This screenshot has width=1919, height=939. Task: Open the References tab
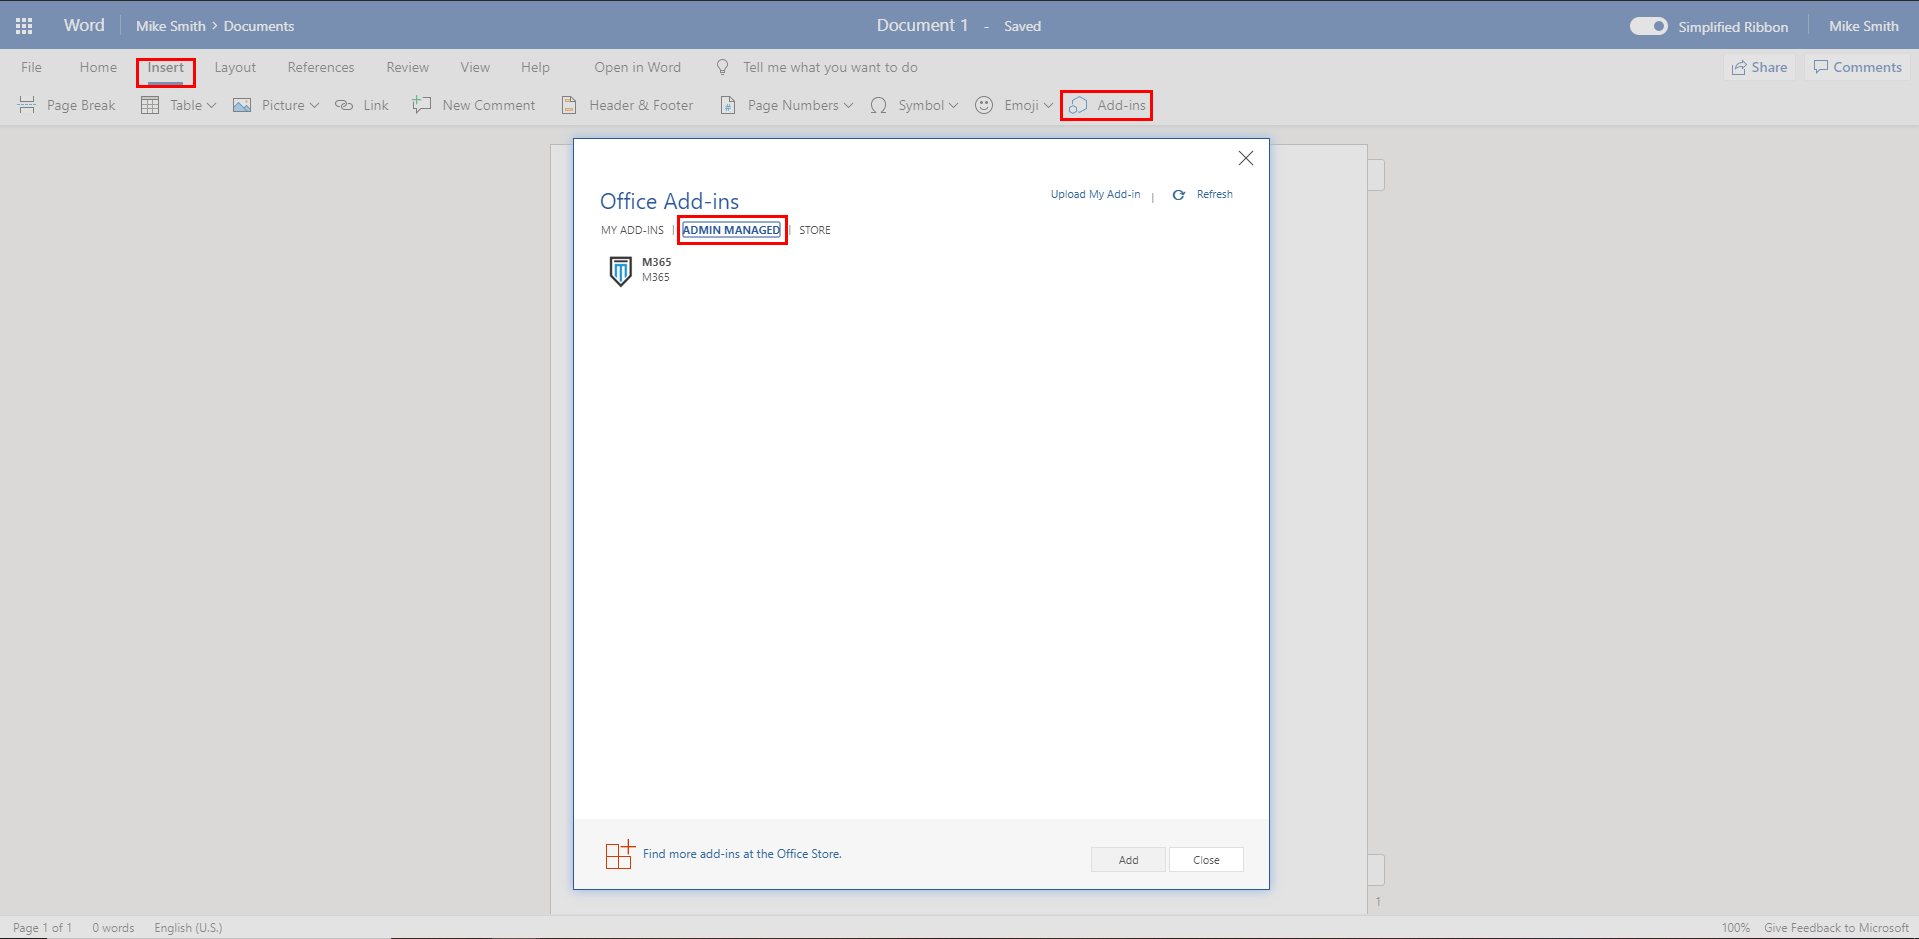(x=321, y=67)
